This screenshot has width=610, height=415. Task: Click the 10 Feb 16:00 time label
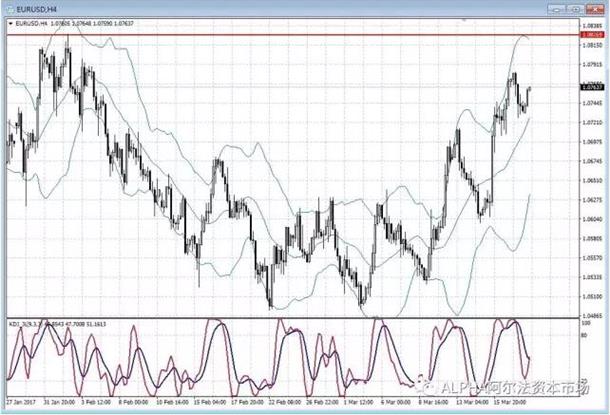[172, 402]
